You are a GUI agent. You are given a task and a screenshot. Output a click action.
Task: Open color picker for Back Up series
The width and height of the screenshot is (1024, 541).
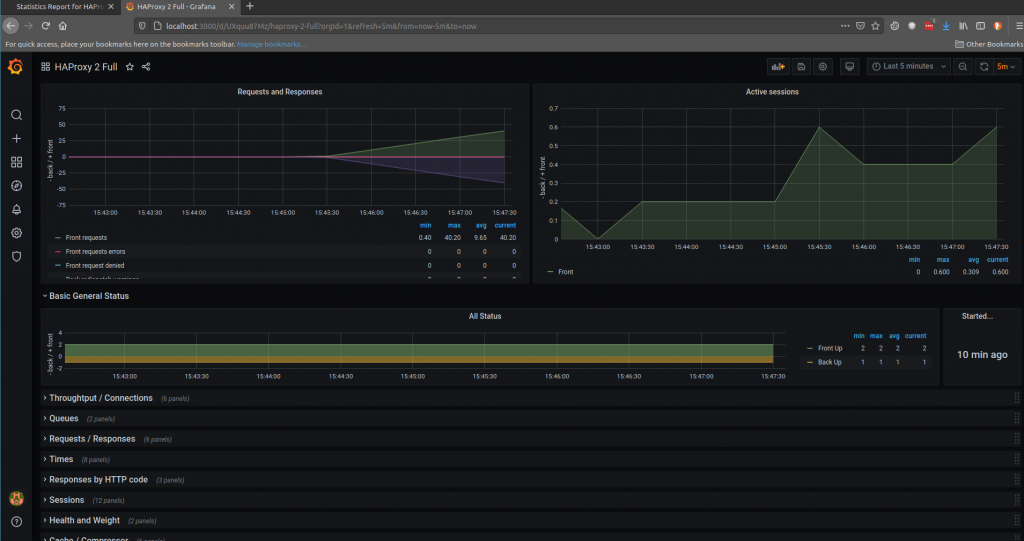pyautogui.click(x=810, y=362)
